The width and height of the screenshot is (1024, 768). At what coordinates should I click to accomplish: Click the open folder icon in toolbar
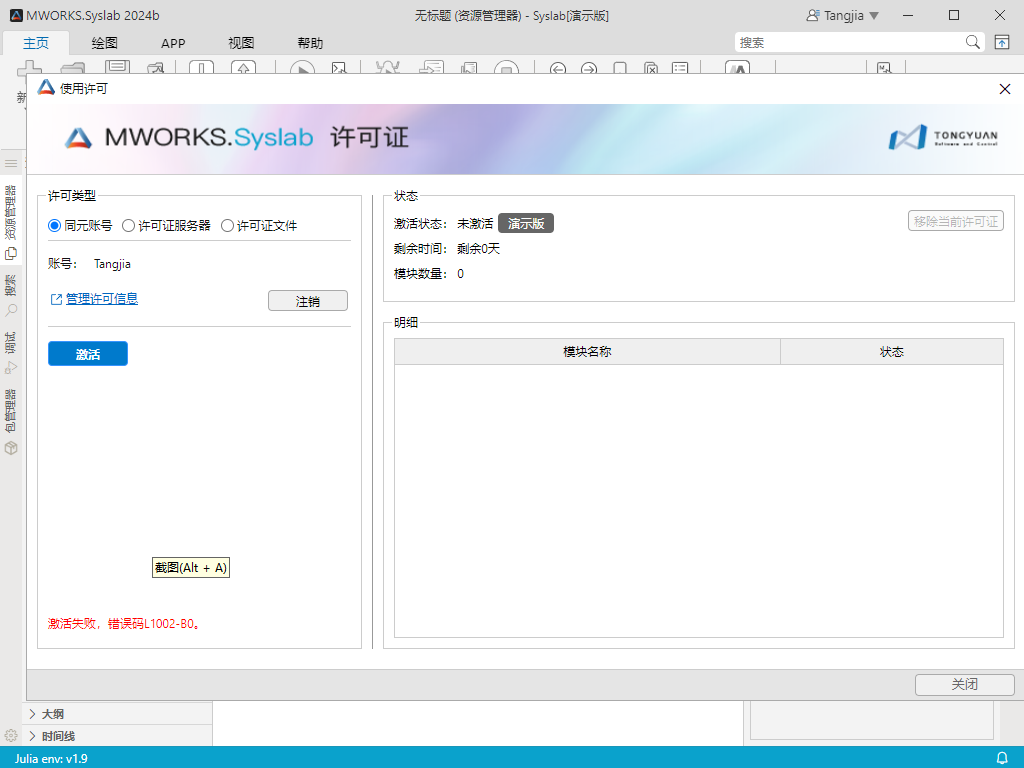pyautogui.click(x=72, y=68)
